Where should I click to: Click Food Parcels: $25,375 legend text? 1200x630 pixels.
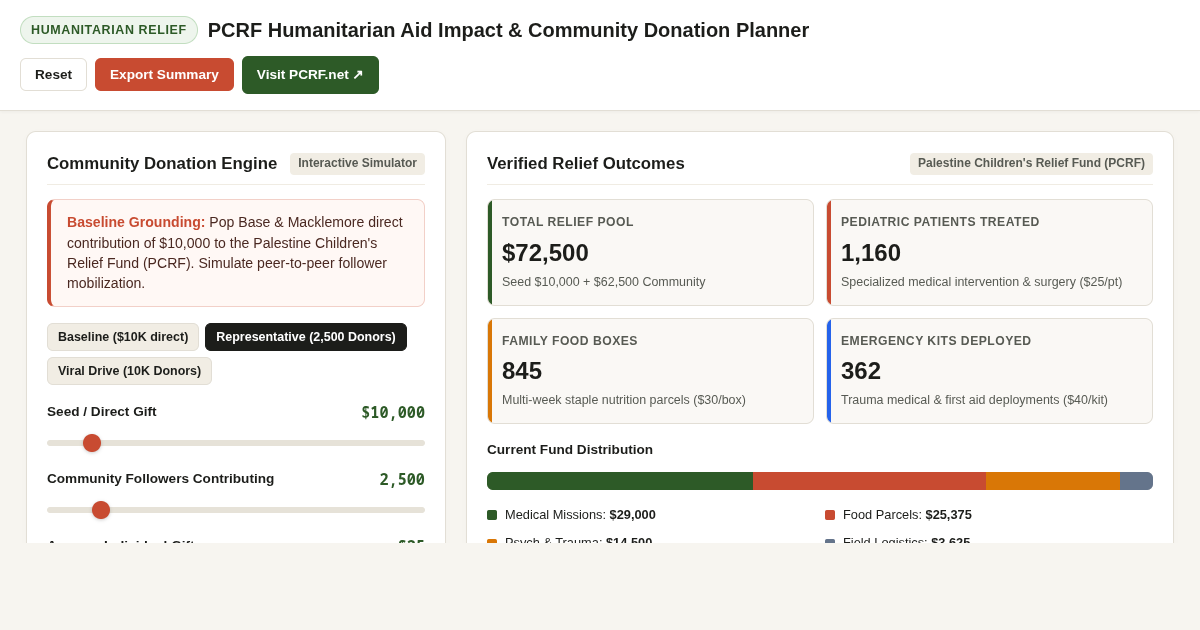(x=907, y=515)
